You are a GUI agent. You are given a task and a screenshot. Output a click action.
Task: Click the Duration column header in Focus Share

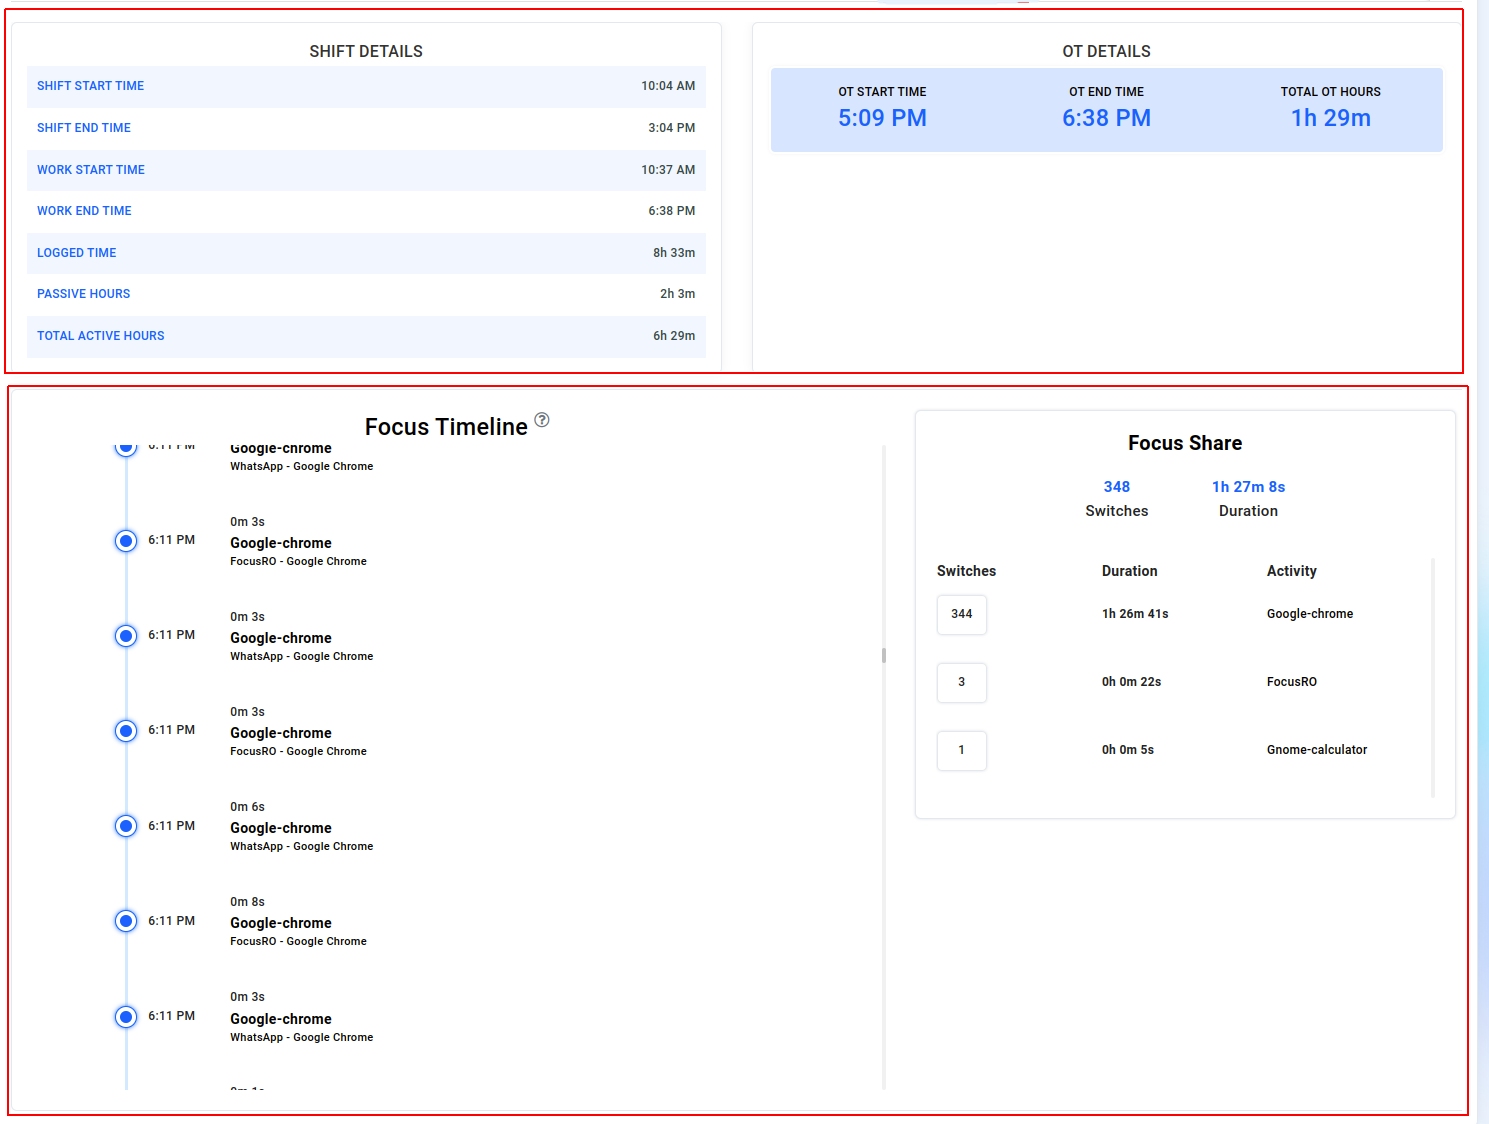tap(1129, 571)
